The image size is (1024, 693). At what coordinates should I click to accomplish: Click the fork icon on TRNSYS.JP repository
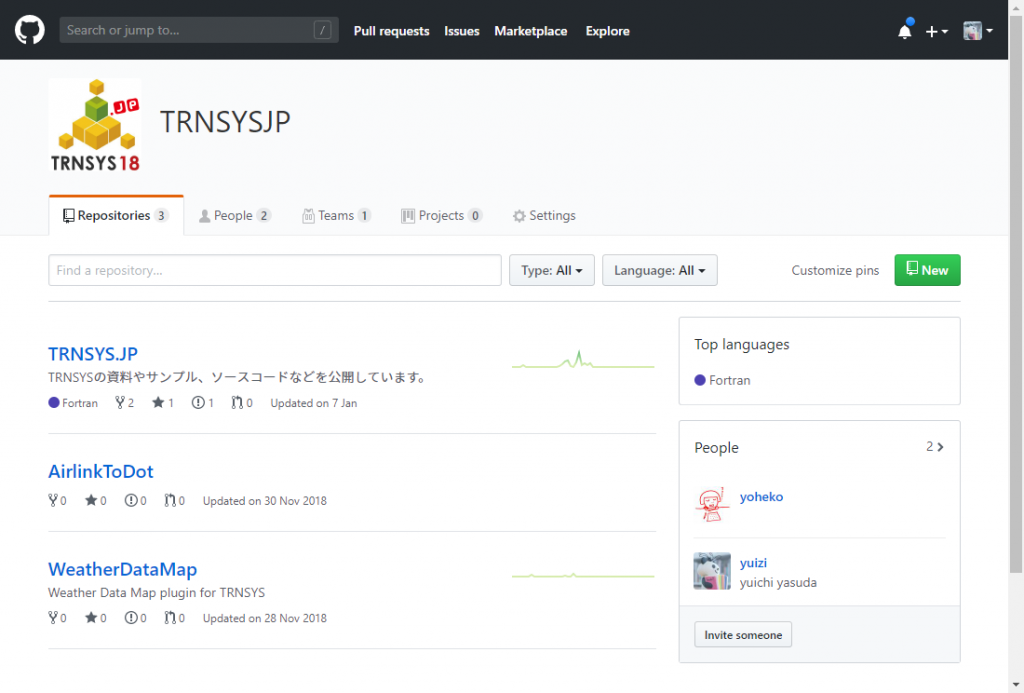coord(117,402)
